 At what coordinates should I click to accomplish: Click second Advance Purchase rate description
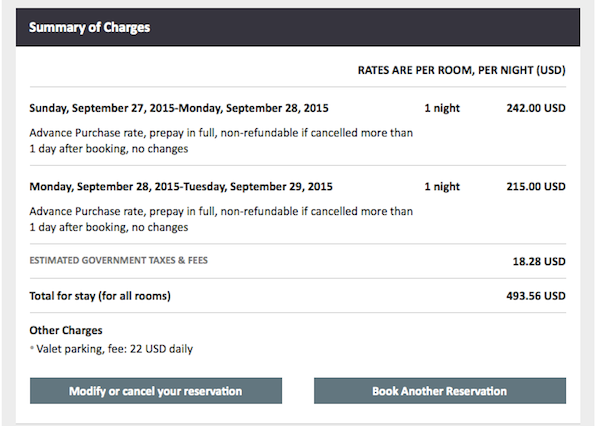[x=221, y=219]
